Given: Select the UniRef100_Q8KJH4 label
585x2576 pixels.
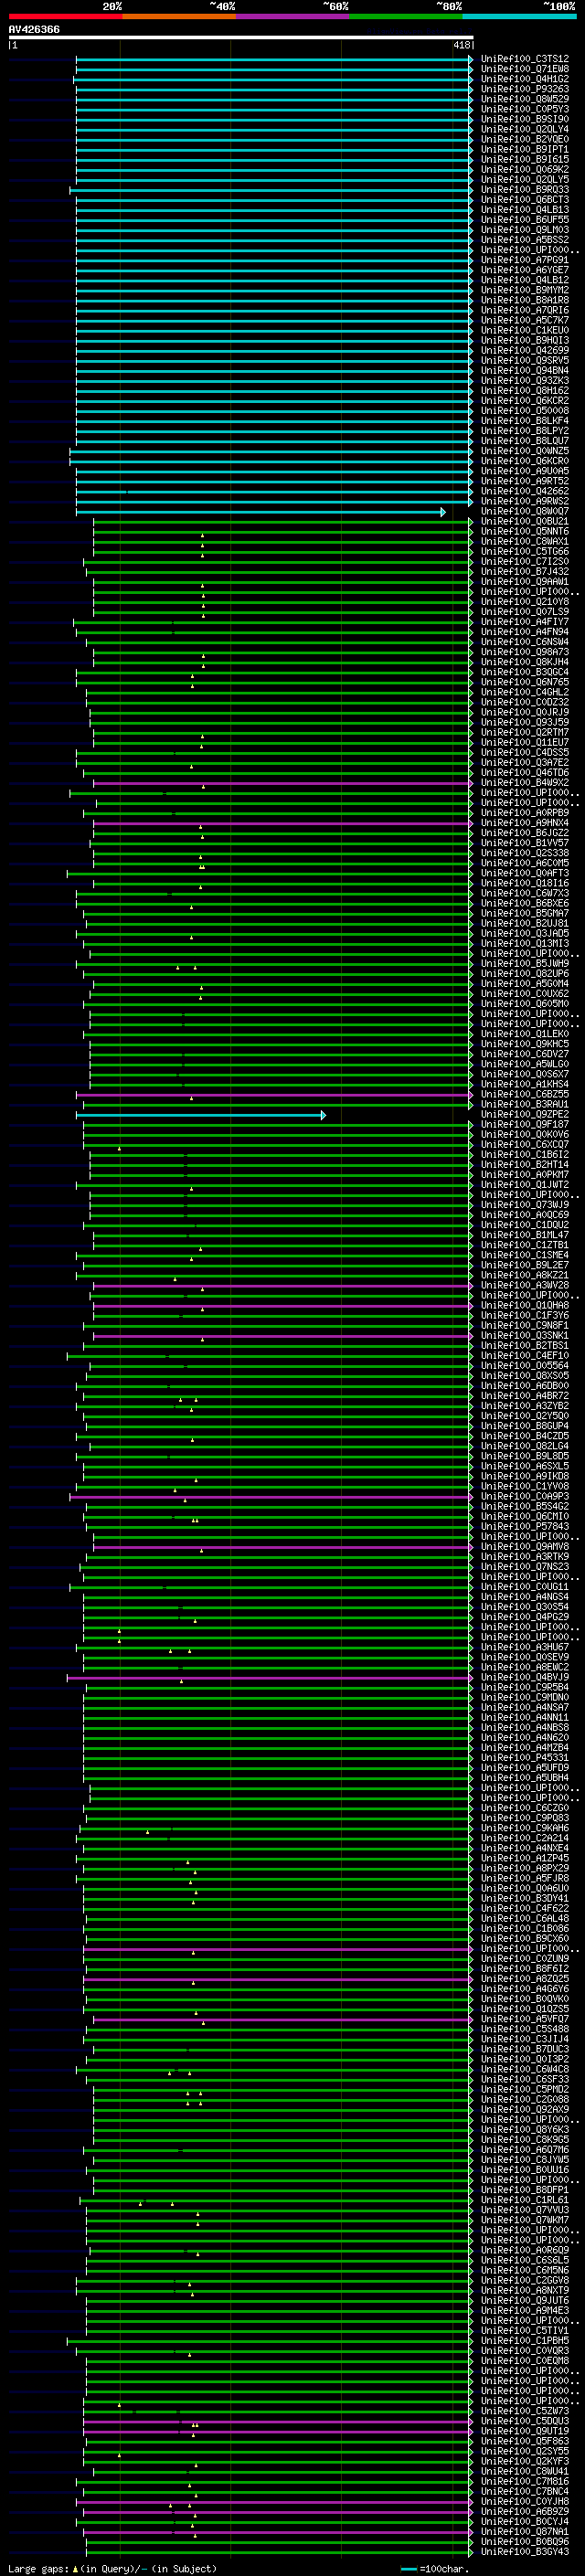Looking at the screenshot, I should (x=524, y=662).
